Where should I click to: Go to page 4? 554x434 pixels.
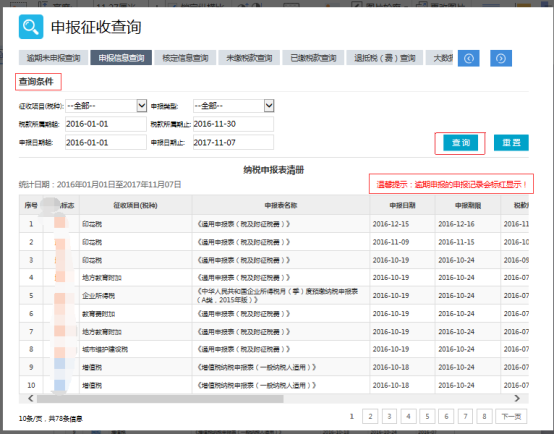click(x=408, y=416)
